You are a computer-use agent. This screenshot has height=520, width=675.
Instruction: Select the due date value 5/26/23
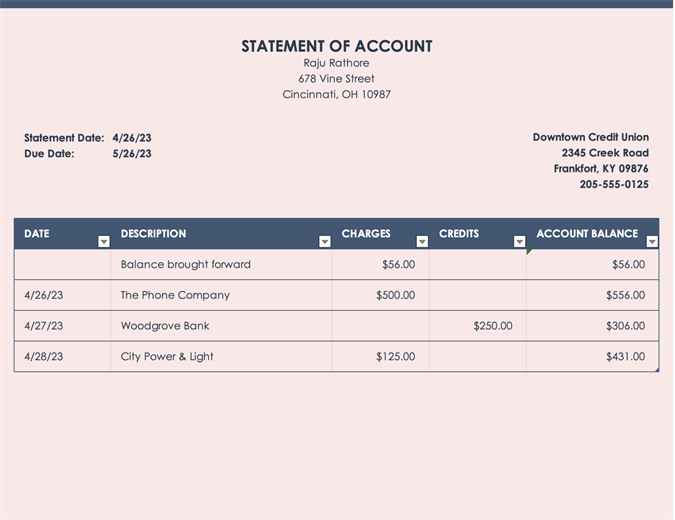pos(132,154)
